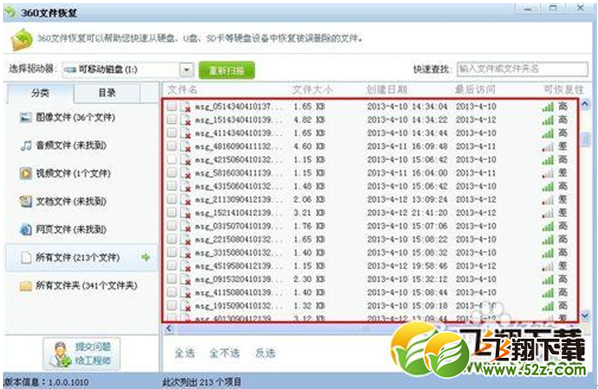This screenshot has width=598, height=389.
Task: Click recoverability bars icon for msg_5816030411139
Action: pyautogui.click(x=548, y=173)
